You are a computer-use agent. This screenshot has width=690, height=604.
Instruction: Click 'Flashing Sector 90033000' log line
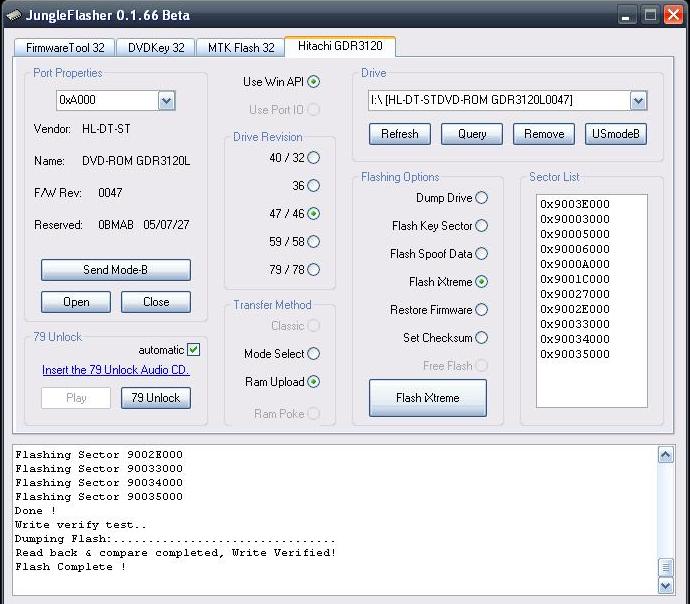tap(99, 469)
